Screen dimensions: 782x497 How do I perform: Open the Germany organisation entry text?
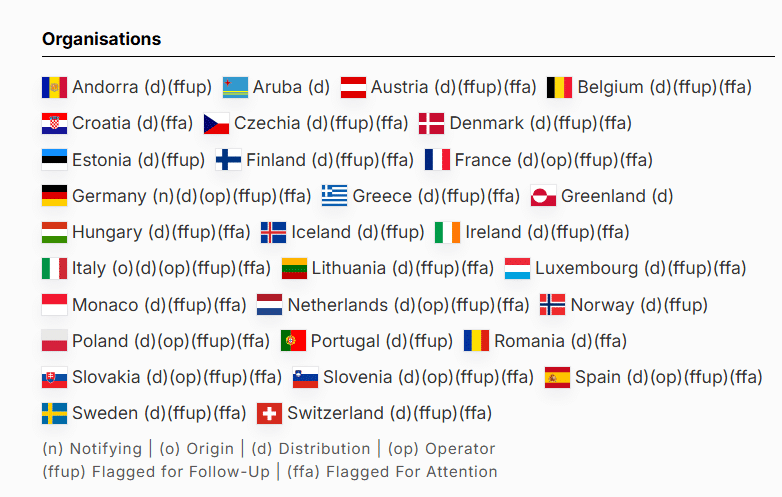[x=192, y=196]
